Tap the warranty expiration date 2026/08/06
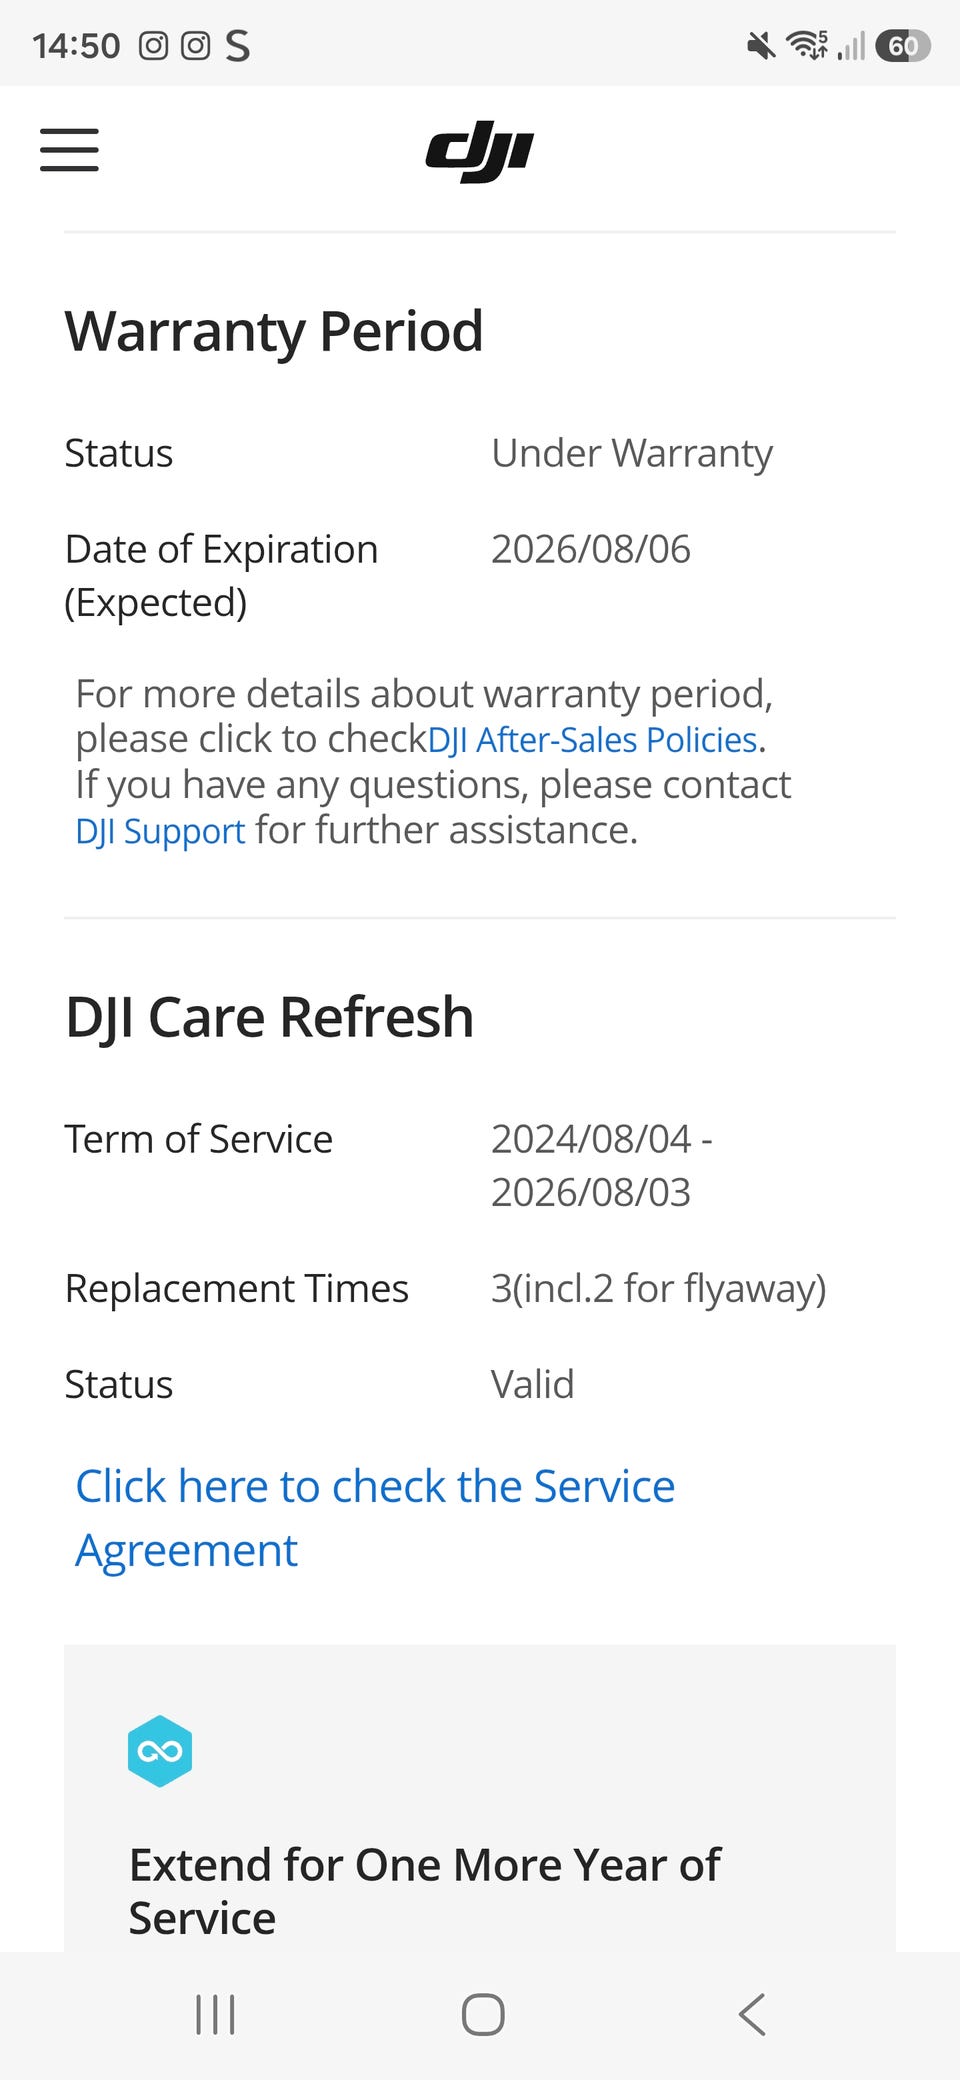960x2080 pixels. click(x=591, y=549)
